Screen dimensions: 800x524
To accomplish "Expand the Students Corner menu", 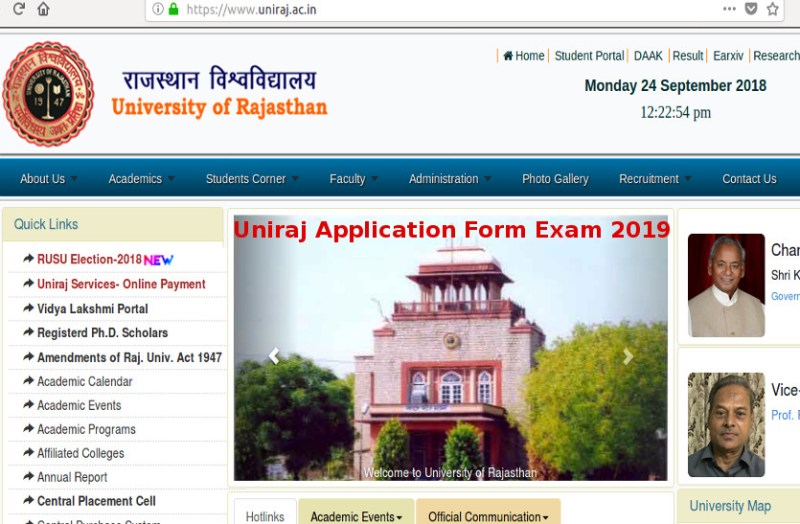I will 252,179.
